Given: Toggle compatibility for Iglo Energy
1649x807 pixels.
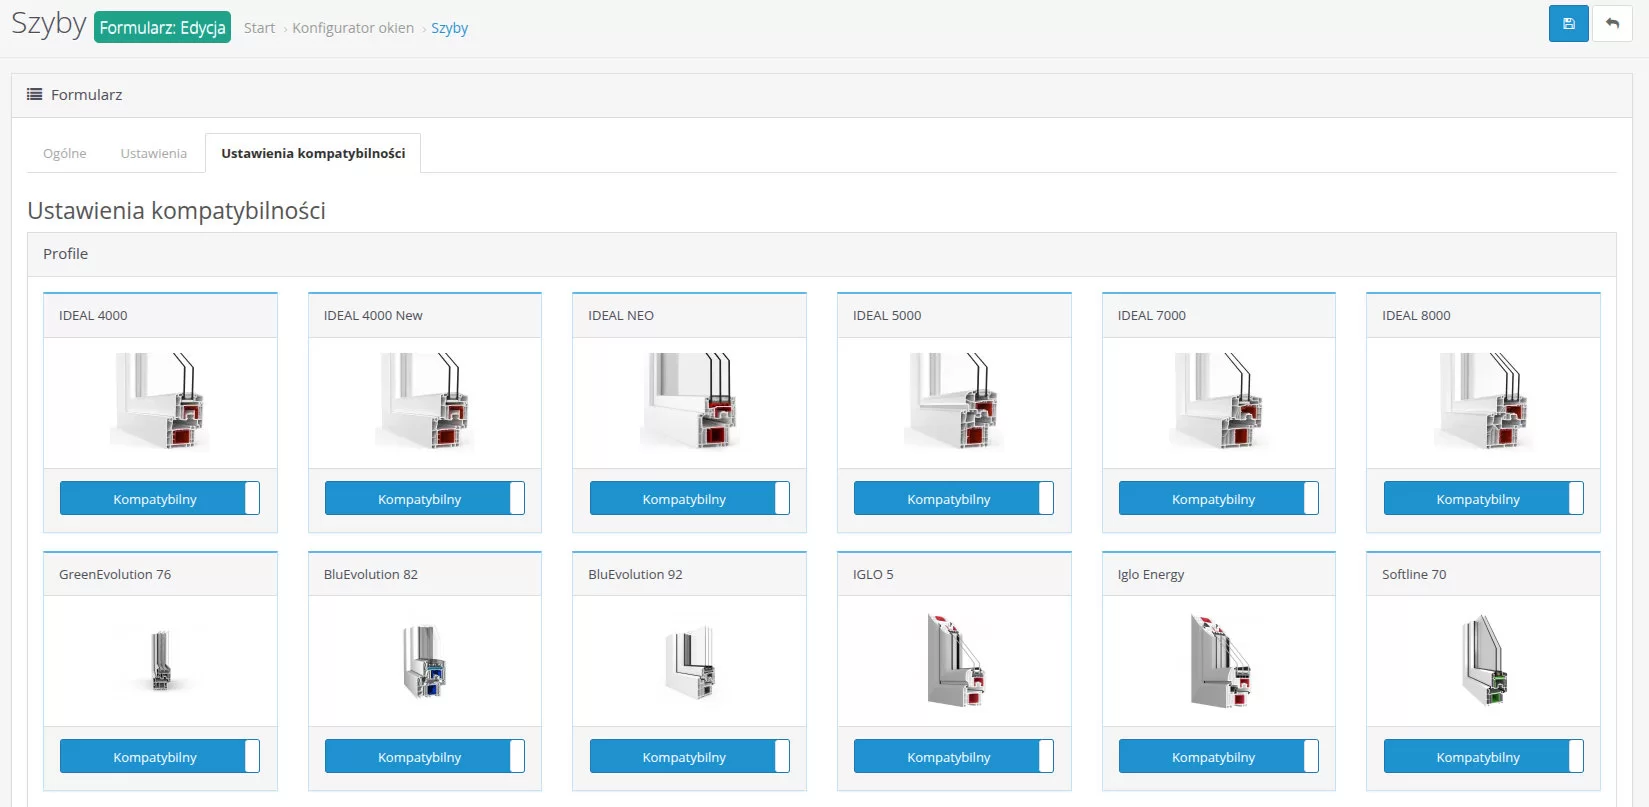Looking at the screenshot, I should point(1219,756).
